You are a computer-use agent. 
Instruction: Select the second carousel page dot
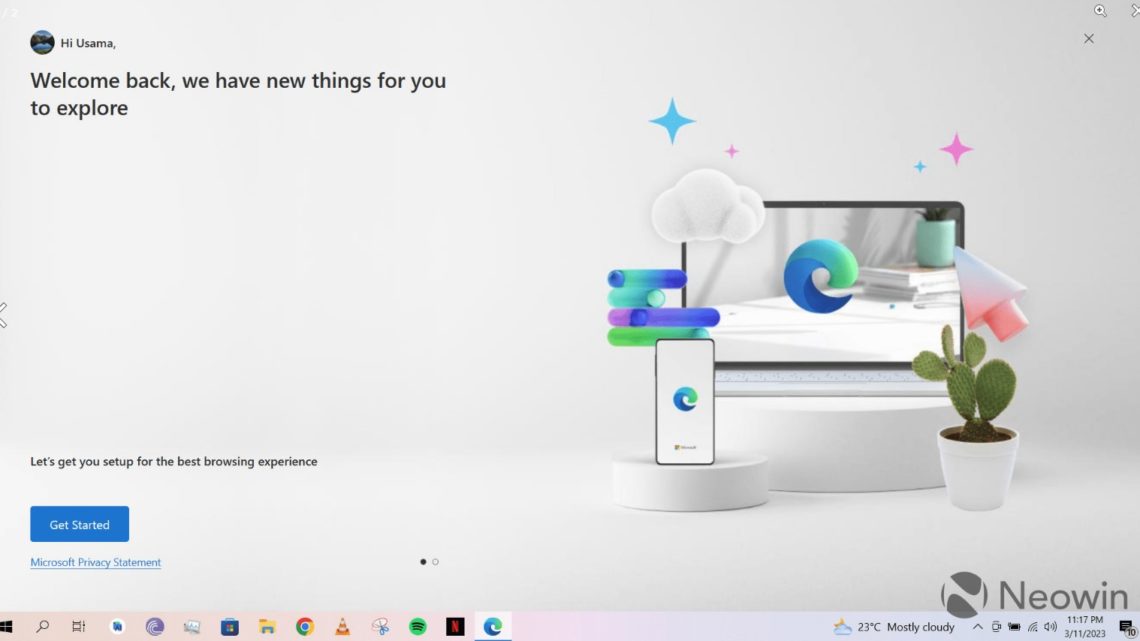437,561
